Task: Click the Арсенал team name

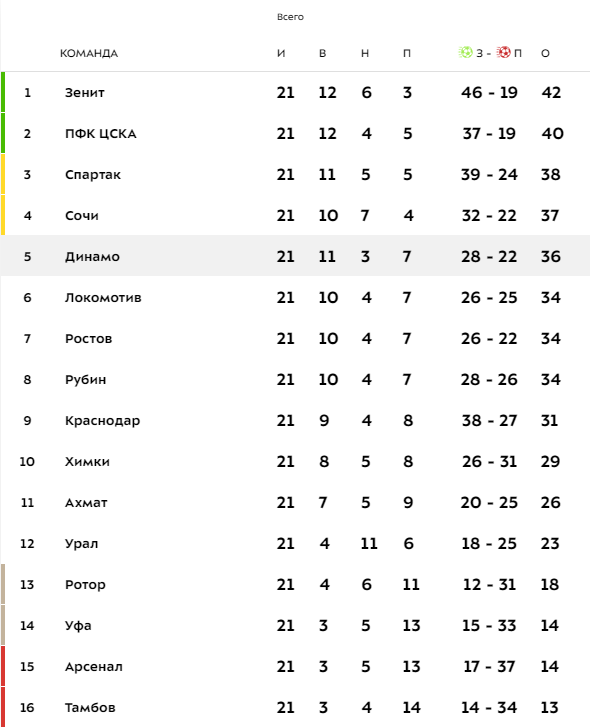Action: coord(94,667)
